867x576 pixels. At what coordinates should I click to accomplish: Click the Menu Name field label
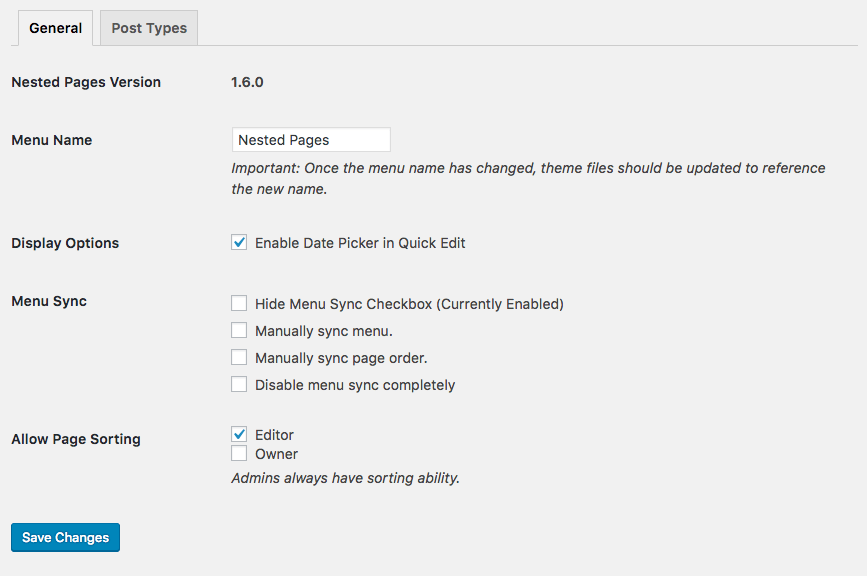coord(52,140)
